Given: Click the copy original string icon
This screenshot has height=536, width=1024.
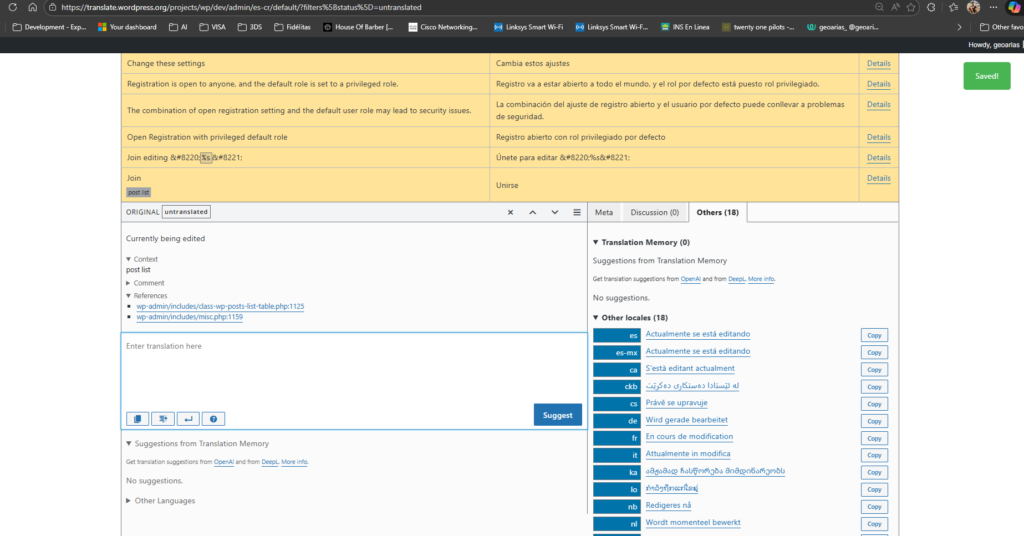Looking at the screenshot, I should [x=137, y=419].
